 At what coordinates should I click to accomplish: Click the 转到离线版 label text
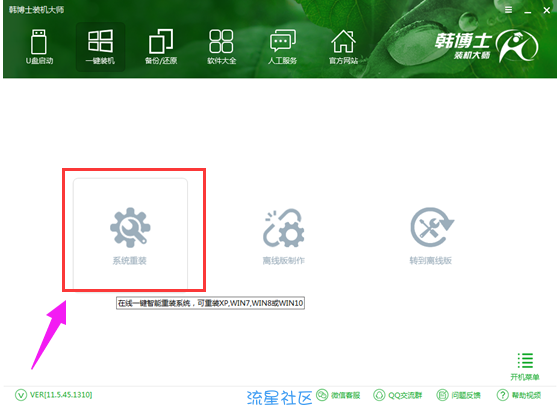[431, 261]
